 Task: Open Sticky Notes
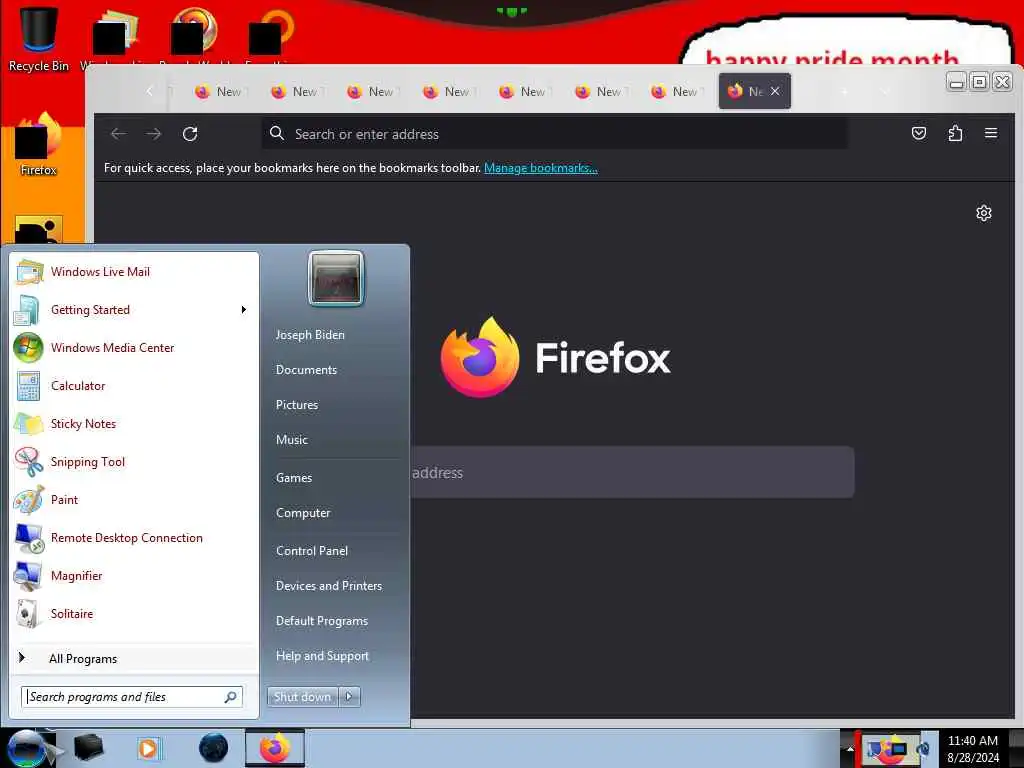[x=134, y=423]
